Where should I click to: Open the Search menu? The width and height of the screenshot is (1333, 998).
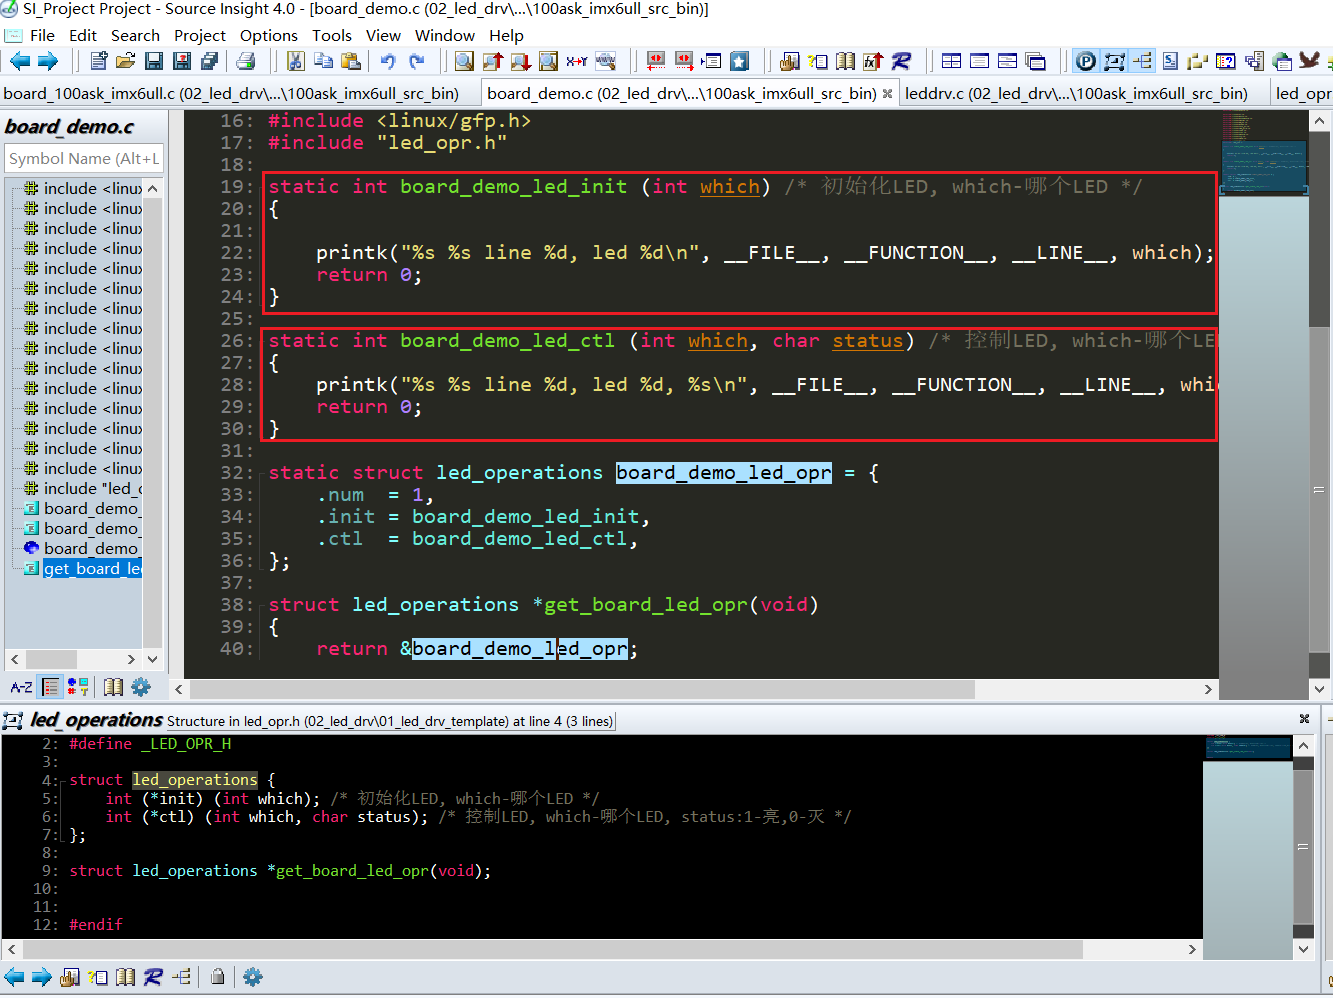(135, 35)
